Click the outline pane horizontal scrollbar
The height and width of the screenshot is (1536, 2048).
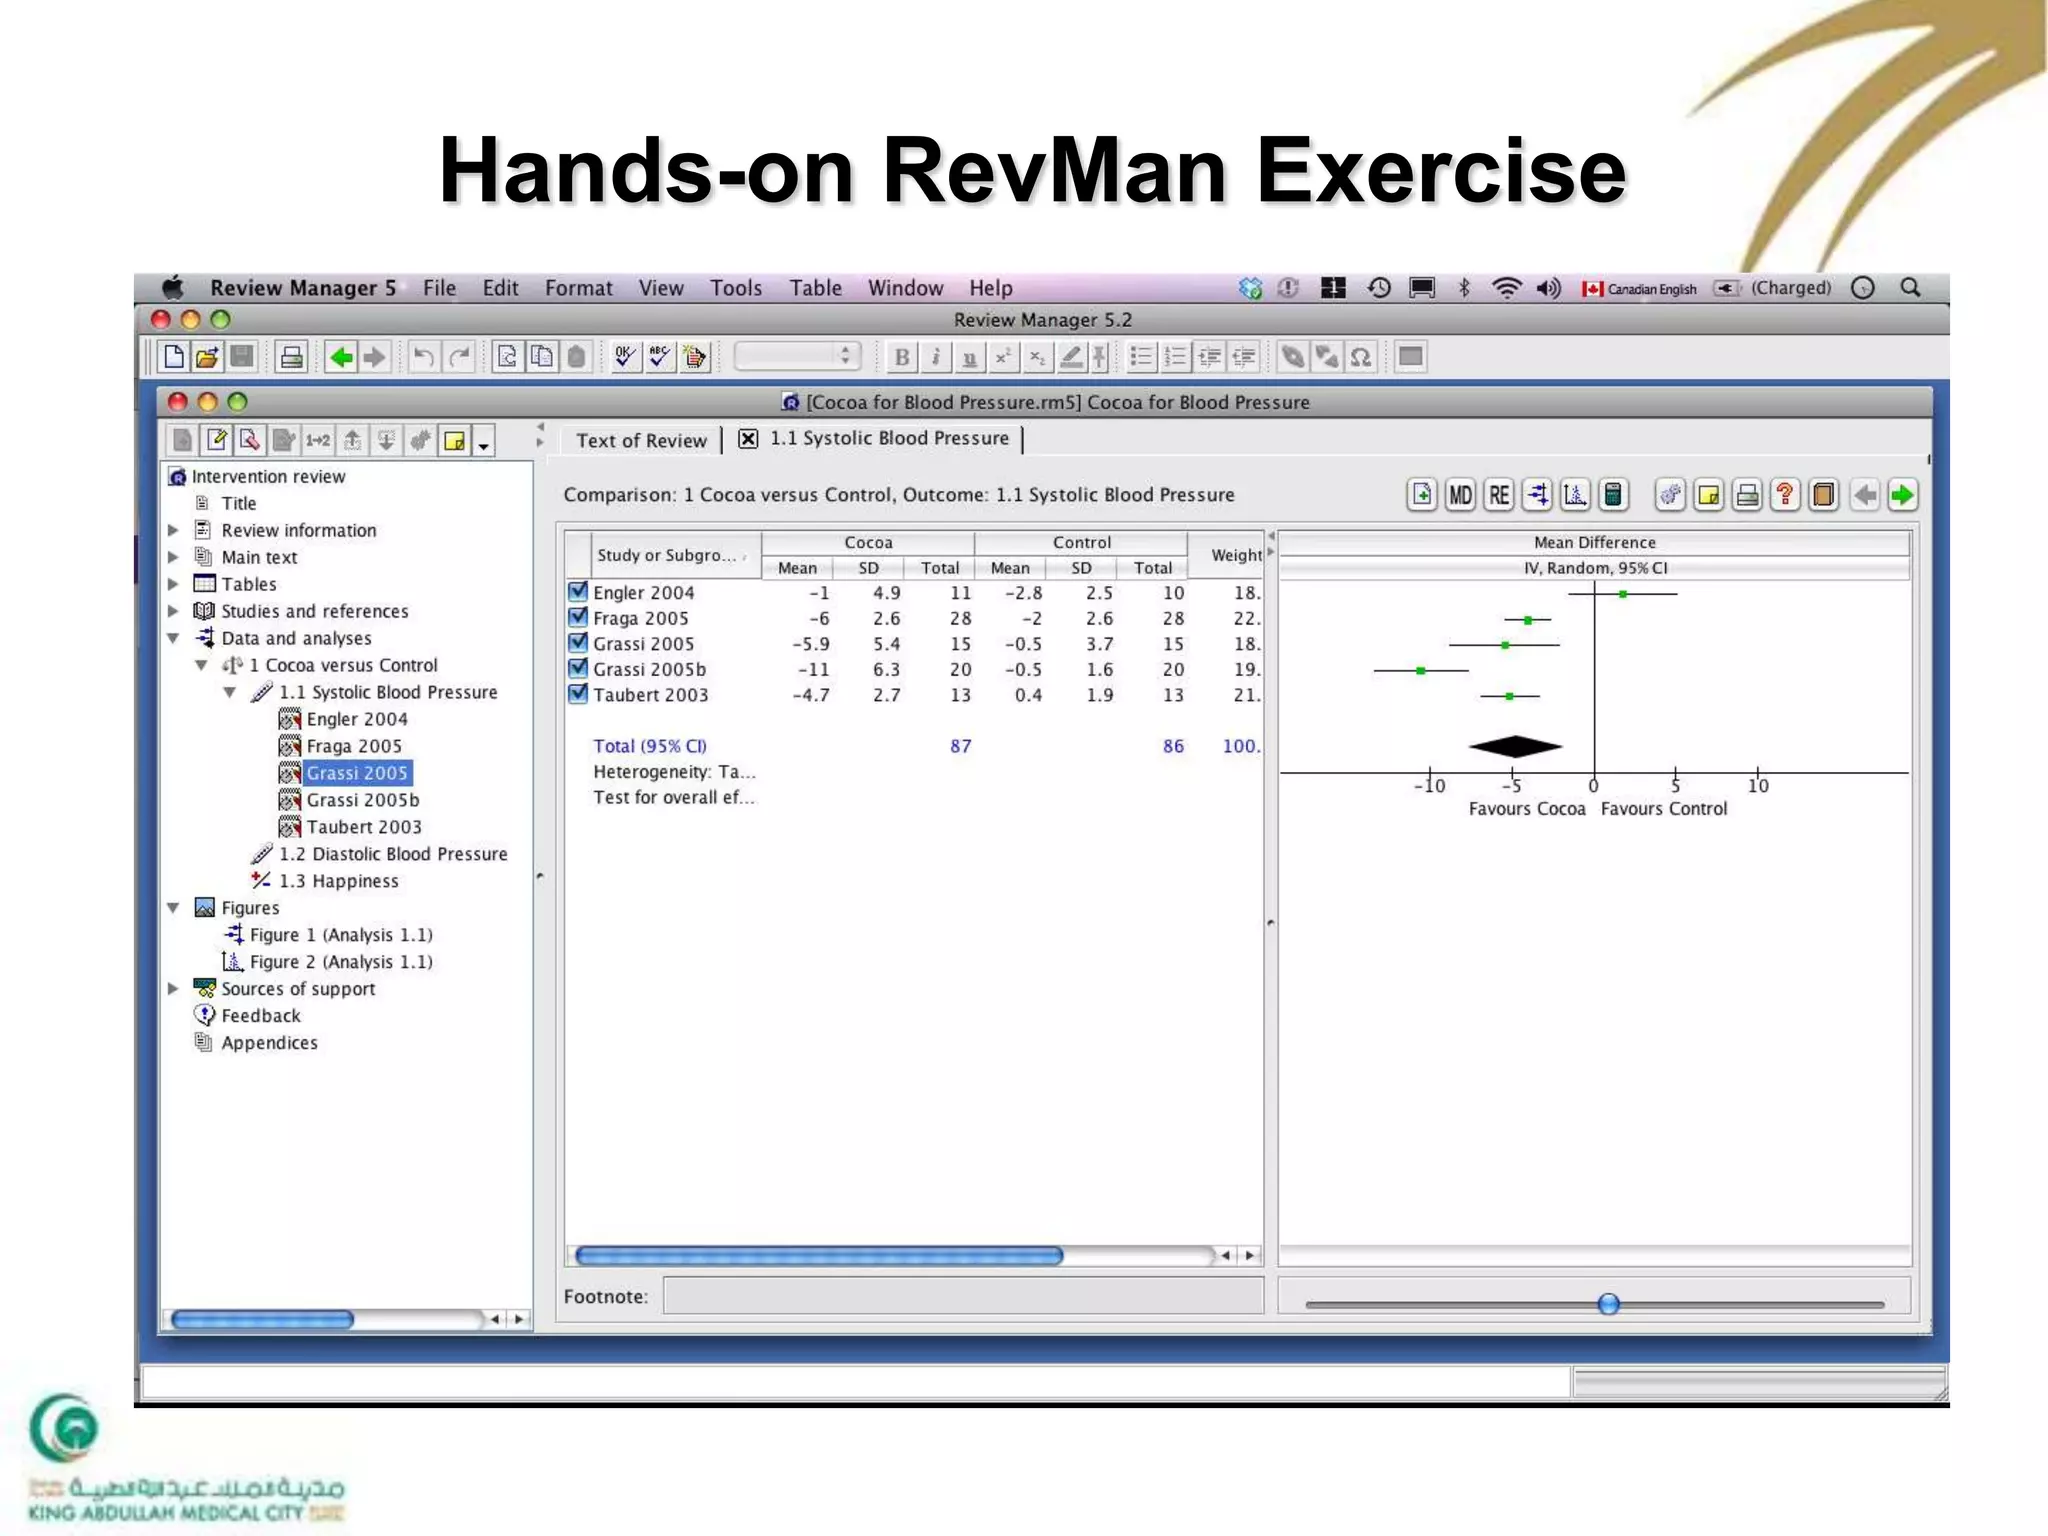click(x=262, y=1320)
